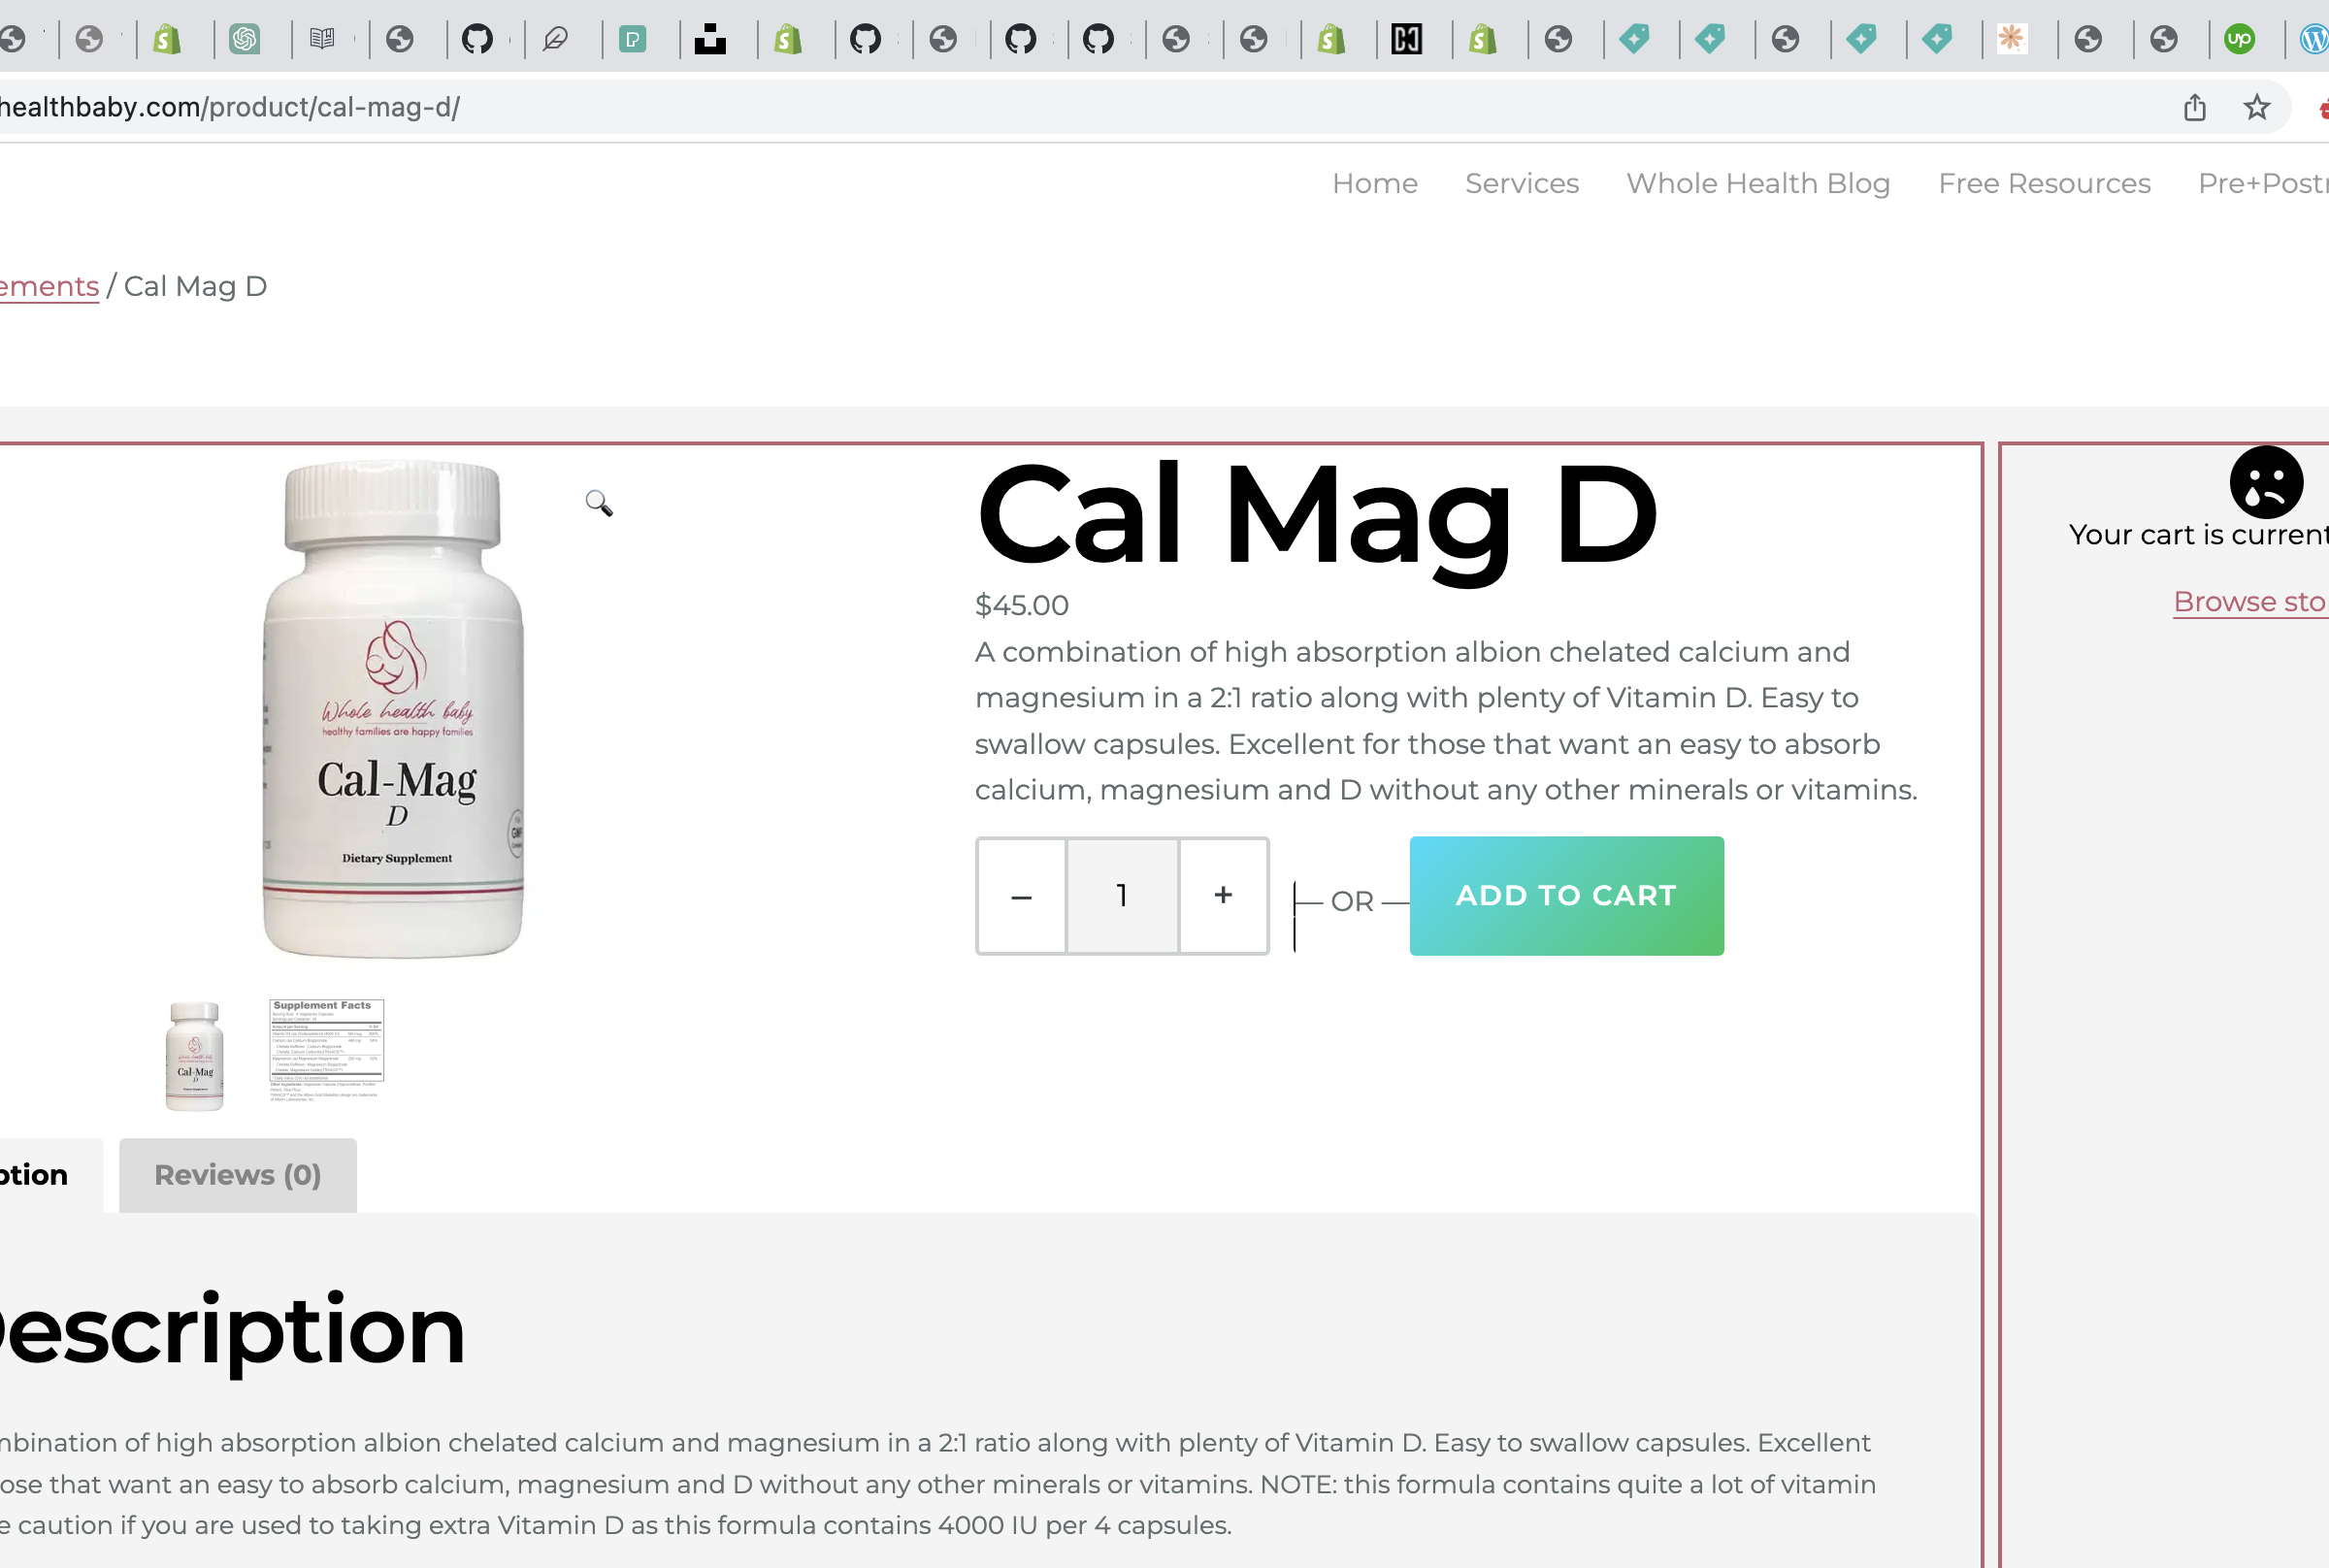Image resolution: width=2329 pixels, height=1568 pixels.
Task: Add Cal Mag D to cart
Action: point(1566,896)
